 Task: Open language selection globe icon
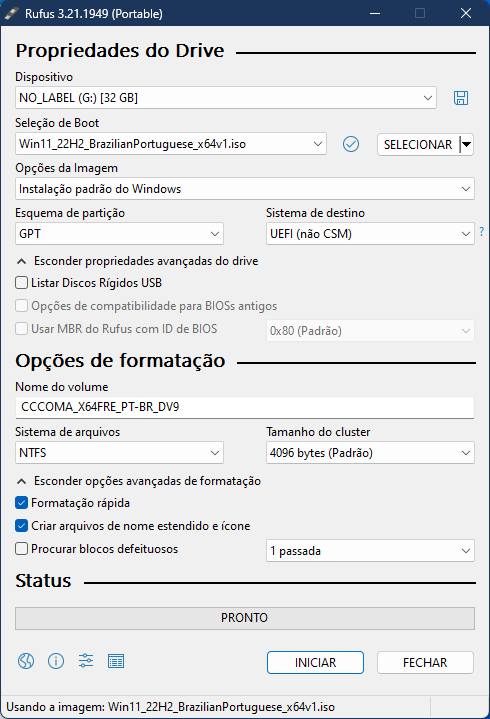click(26, 661)
